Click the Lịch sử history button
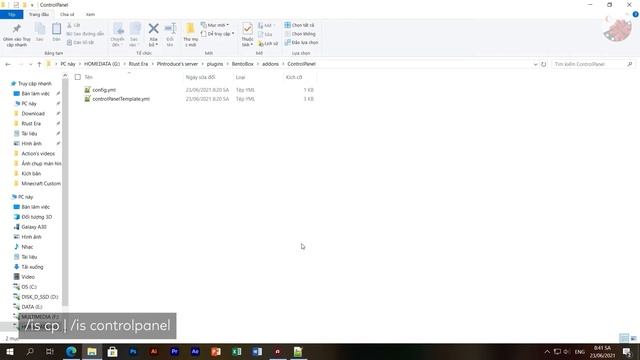Screen dimensions: 640x360 (268, 43)
